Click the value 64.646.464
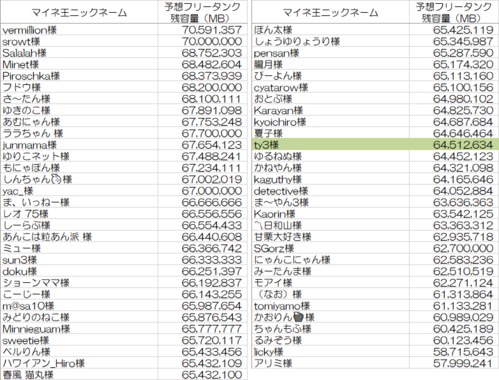499x380 pixels. point(463,134)
